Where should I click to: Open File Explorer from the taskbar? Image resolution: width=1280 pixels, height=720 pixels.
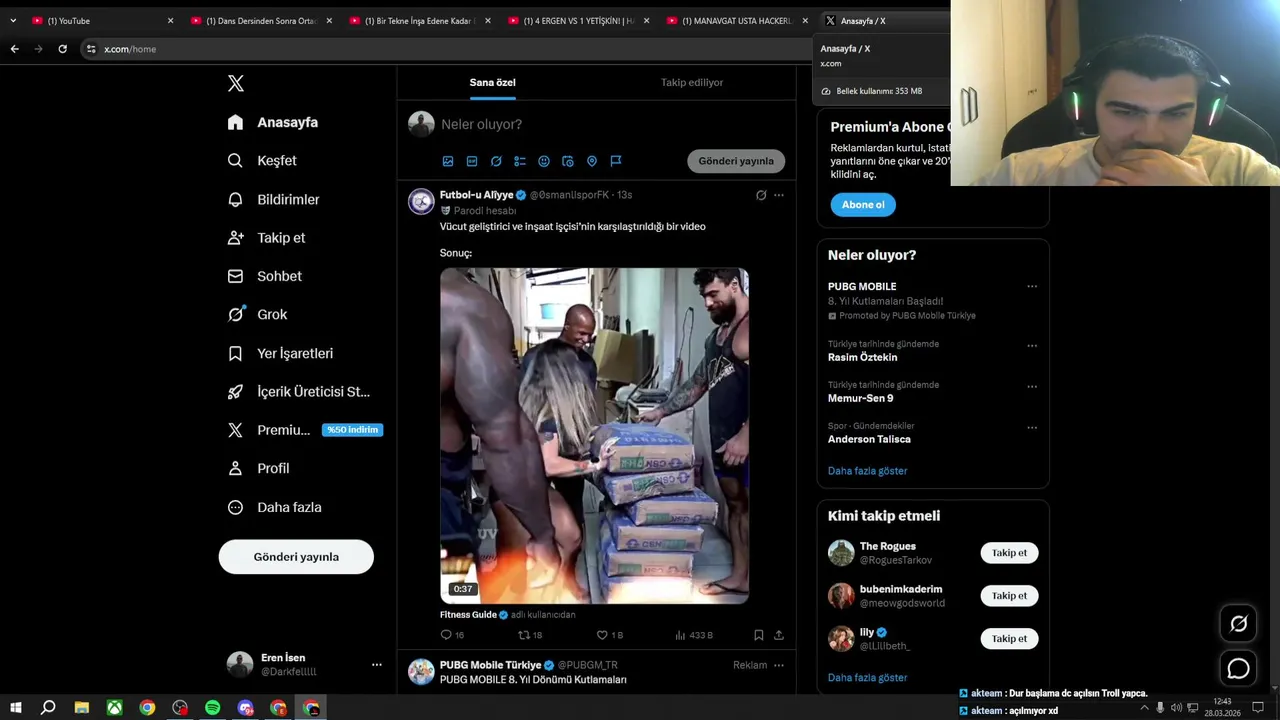coord(82,708)
